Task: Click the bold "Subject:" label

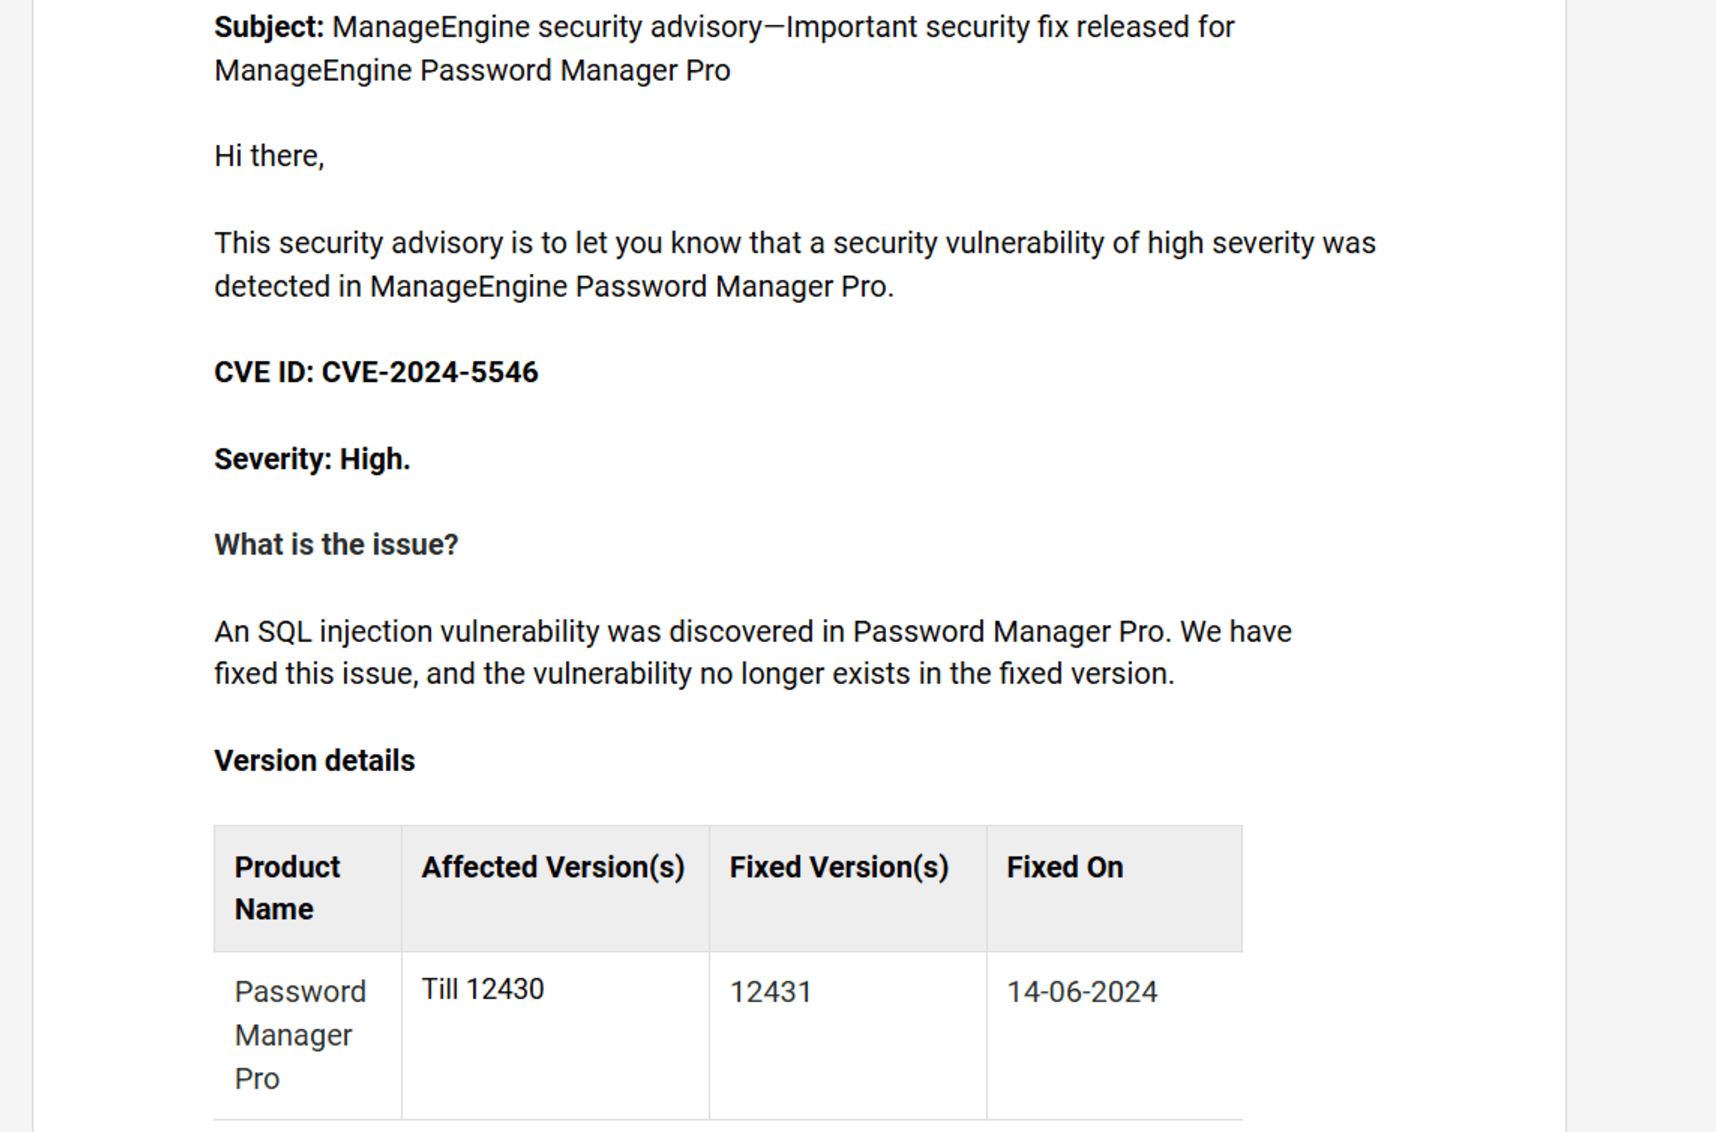Action: tap(269, 27)
